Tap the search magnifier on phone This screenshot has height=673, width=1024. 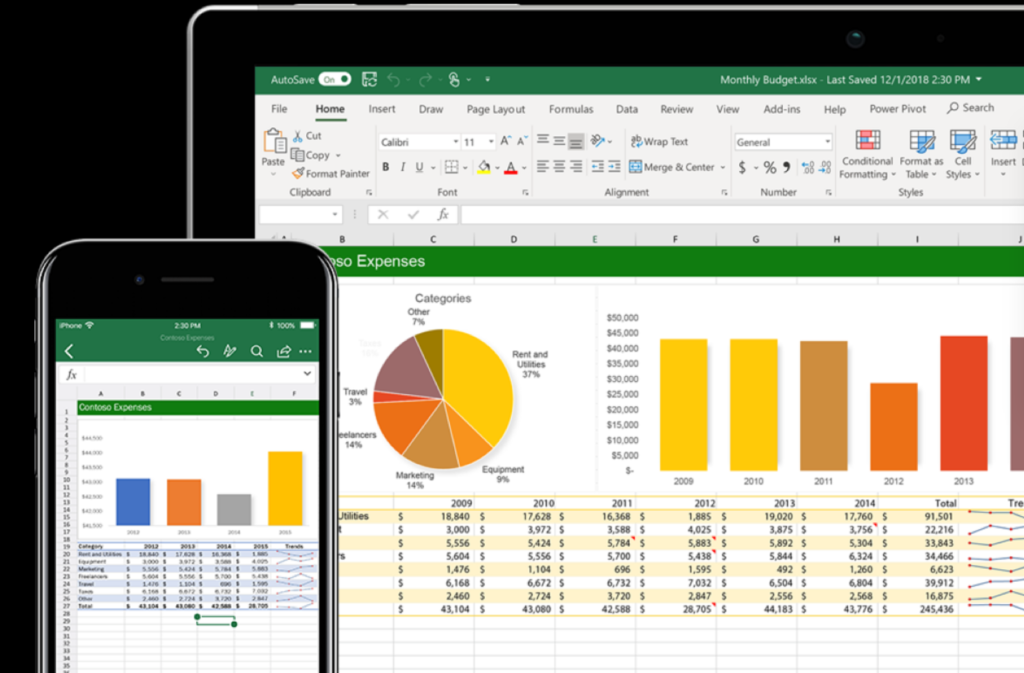coord(257,351)
